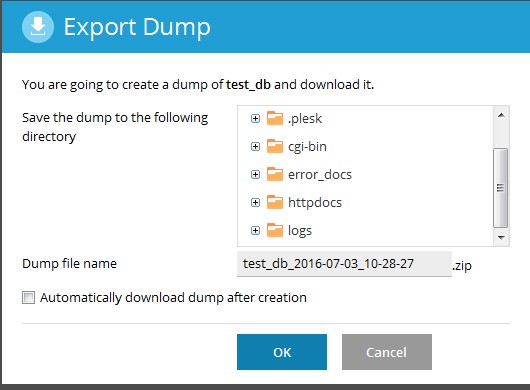Choose the httpdocs directory label
The height and width of the screenshot is (390, 530).
click(x=315, y=202)
